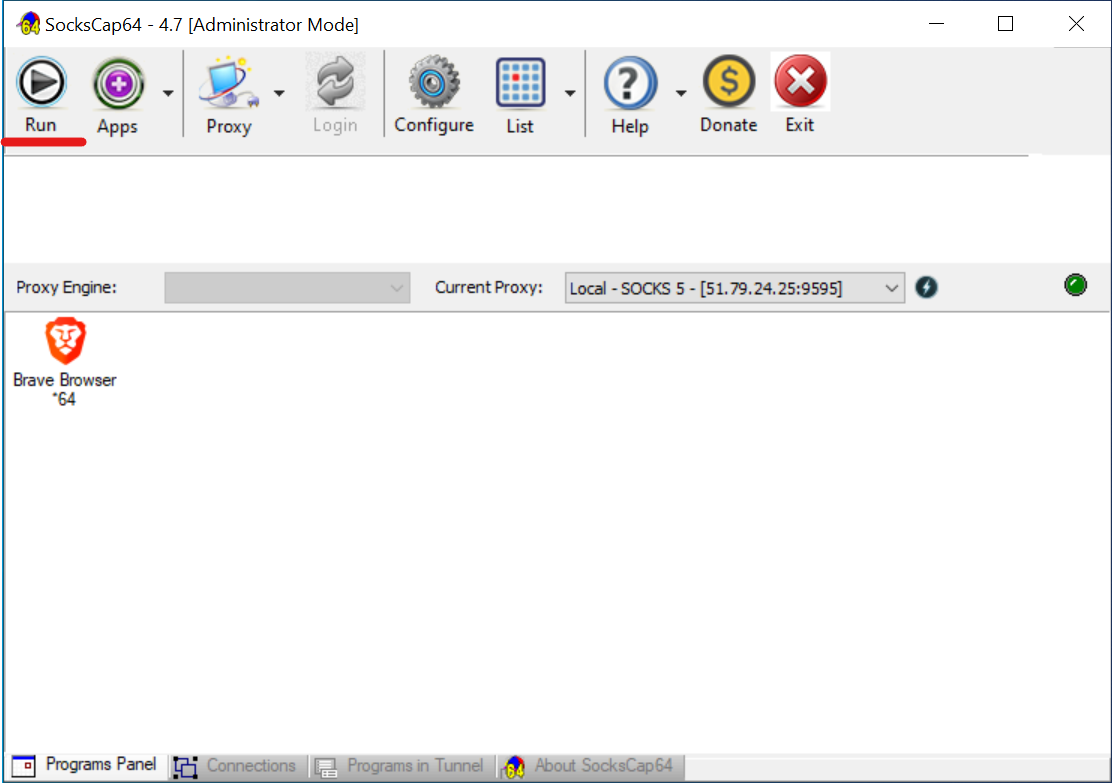The width and height of the screenshot is (1112, 783).
Task: Expand the Apps dropdown arrow
Action: pos(168,93)
